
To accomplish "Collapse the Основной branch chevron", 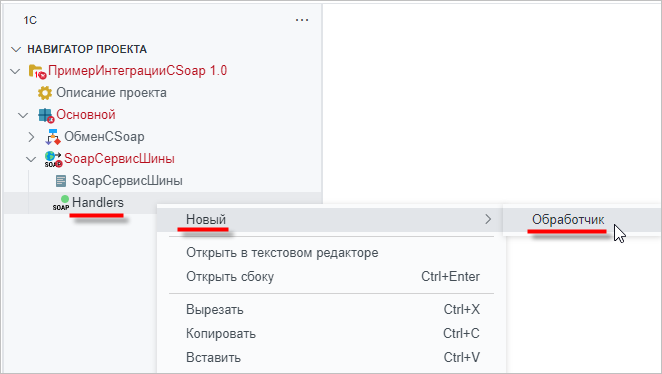I will click(x=23, y=115).
